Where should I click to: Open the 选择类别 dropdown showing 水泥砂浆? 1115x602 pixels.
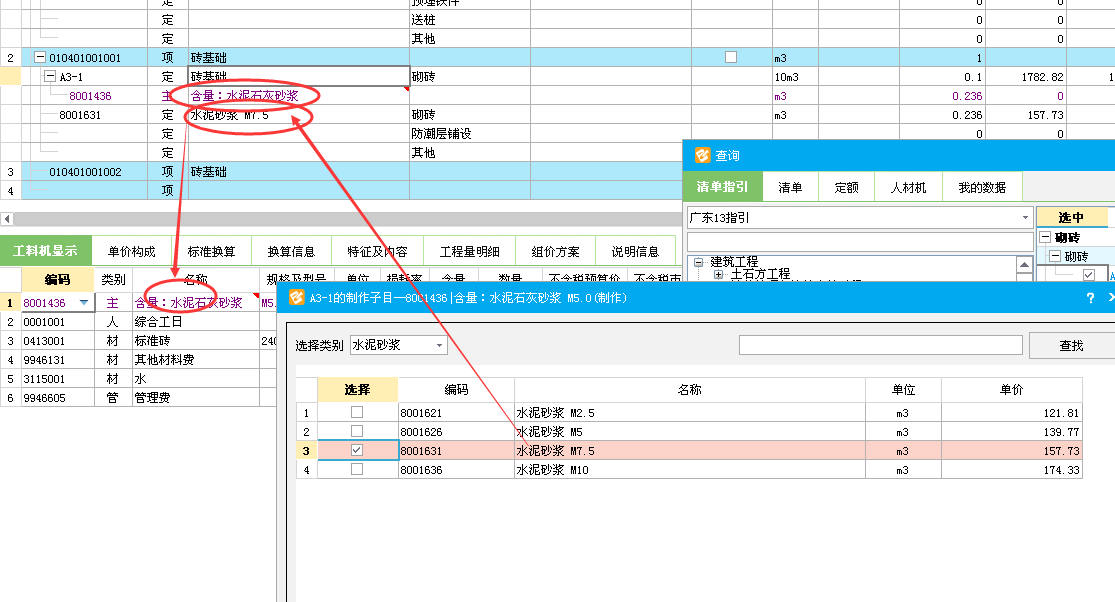(x=439, y=345)
